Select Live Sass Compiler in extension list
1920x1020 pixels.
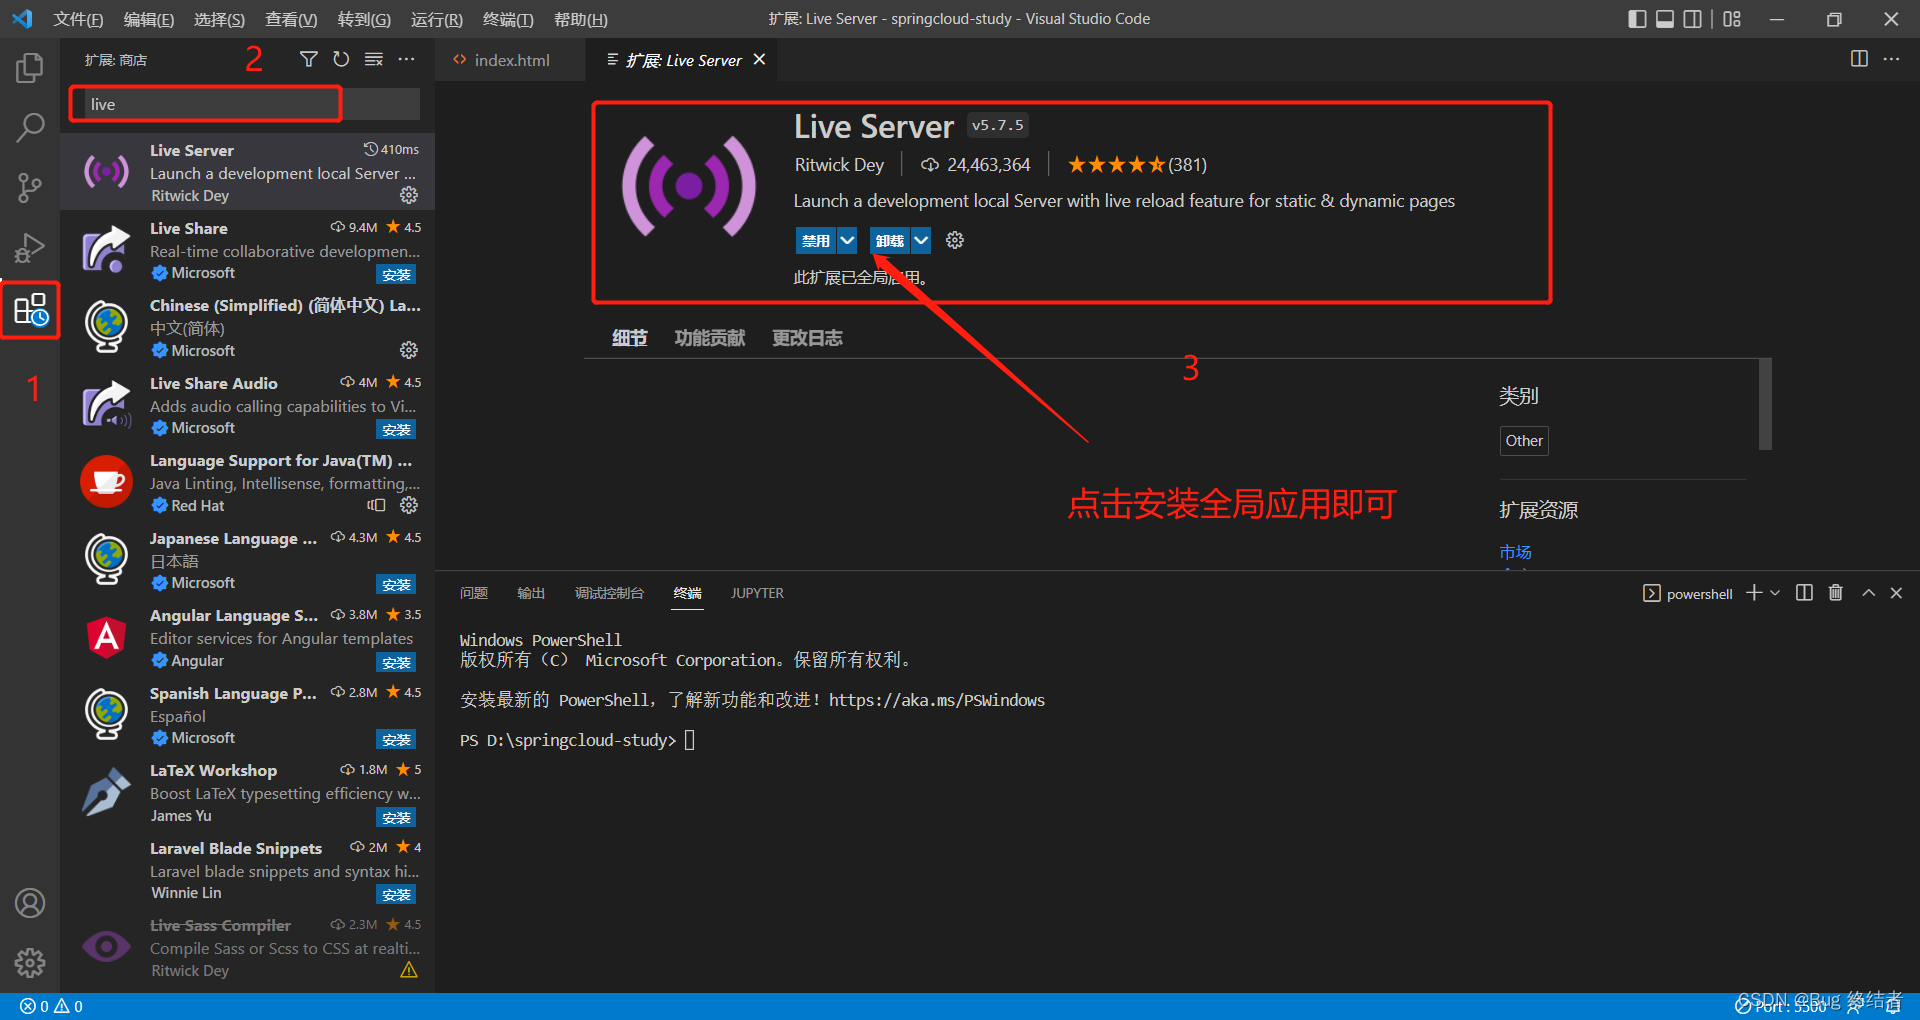click(x=247, y=947)
